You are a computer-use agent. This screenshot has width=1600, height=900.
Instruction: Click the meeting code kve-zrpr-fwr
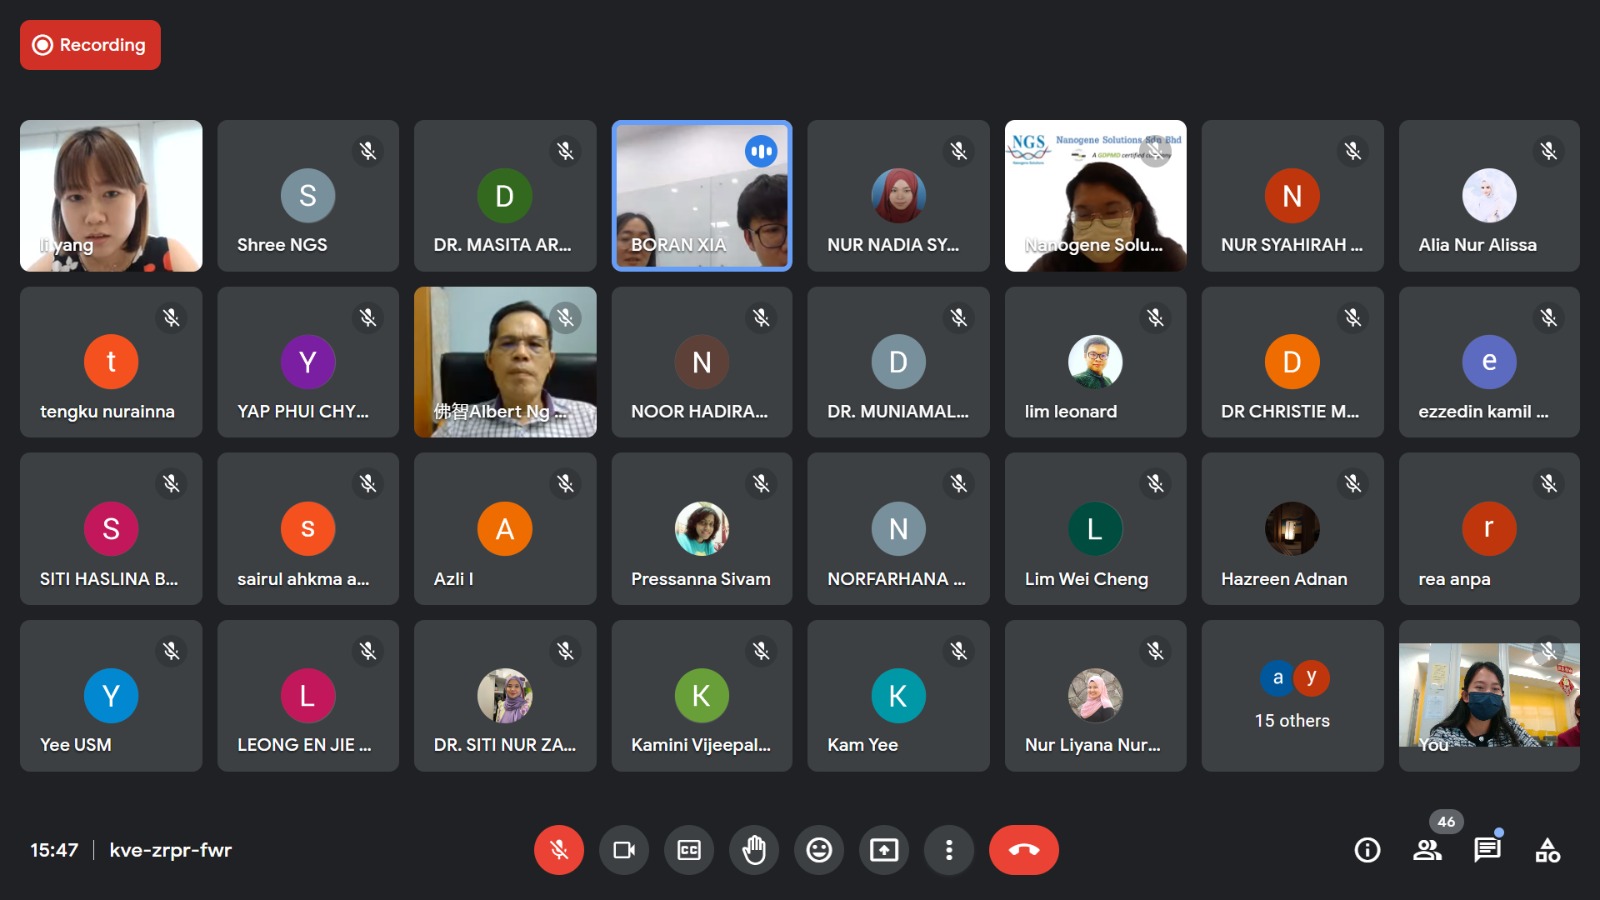click(x=170, y=850)
